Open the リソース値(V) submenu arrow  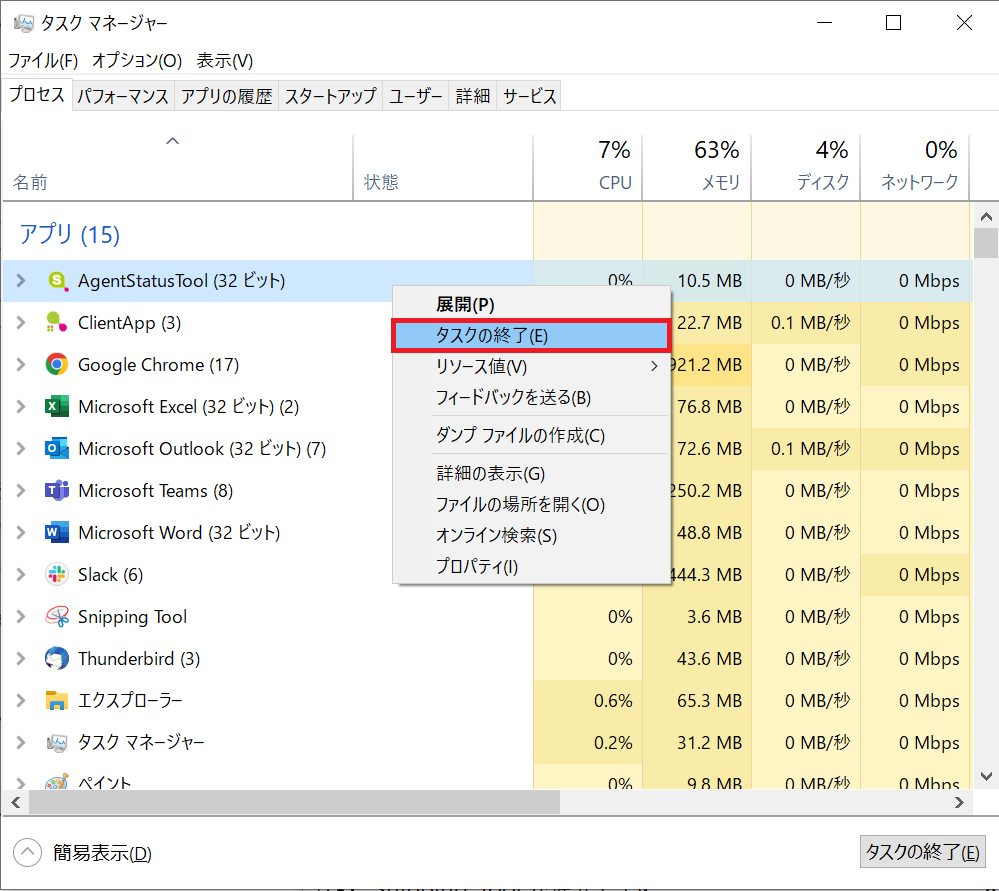[654, 366]
